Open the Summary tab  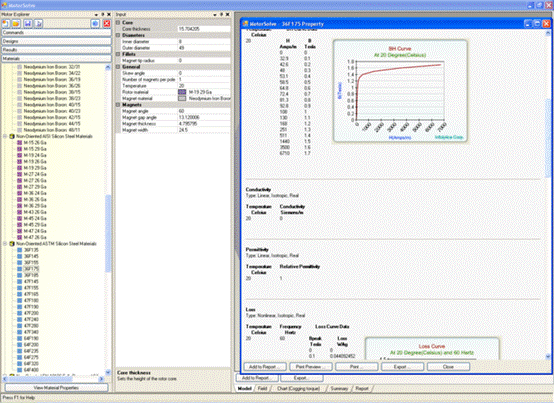click(339, 389)
